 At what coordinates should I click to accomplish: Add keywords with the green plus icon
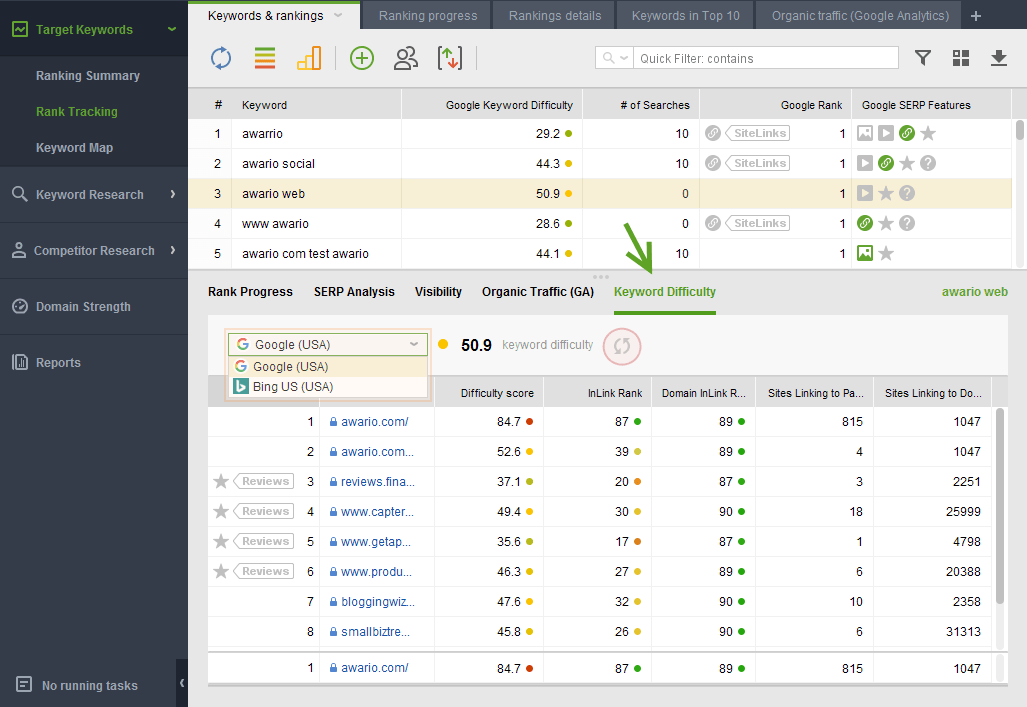point(362,58)
